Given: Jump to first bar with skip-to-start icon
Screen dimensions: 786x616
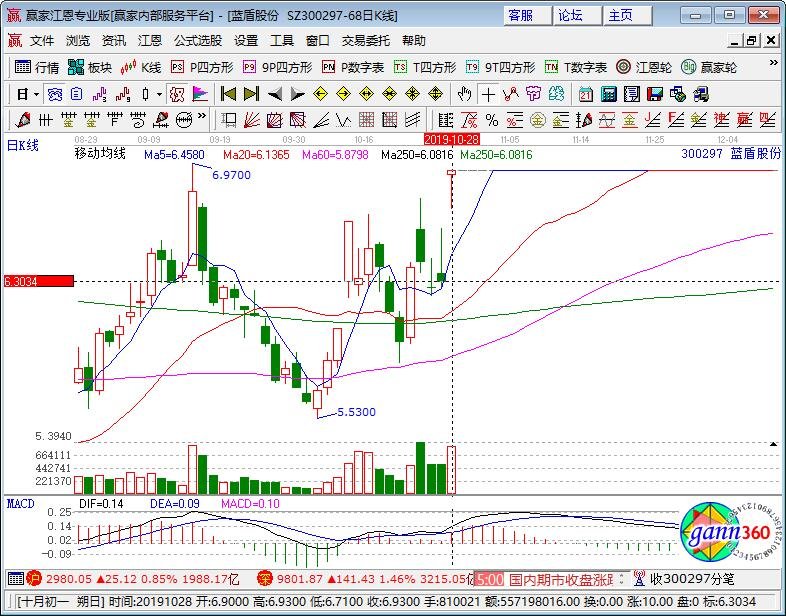Looking at the screenshot, I should [228, 94].
